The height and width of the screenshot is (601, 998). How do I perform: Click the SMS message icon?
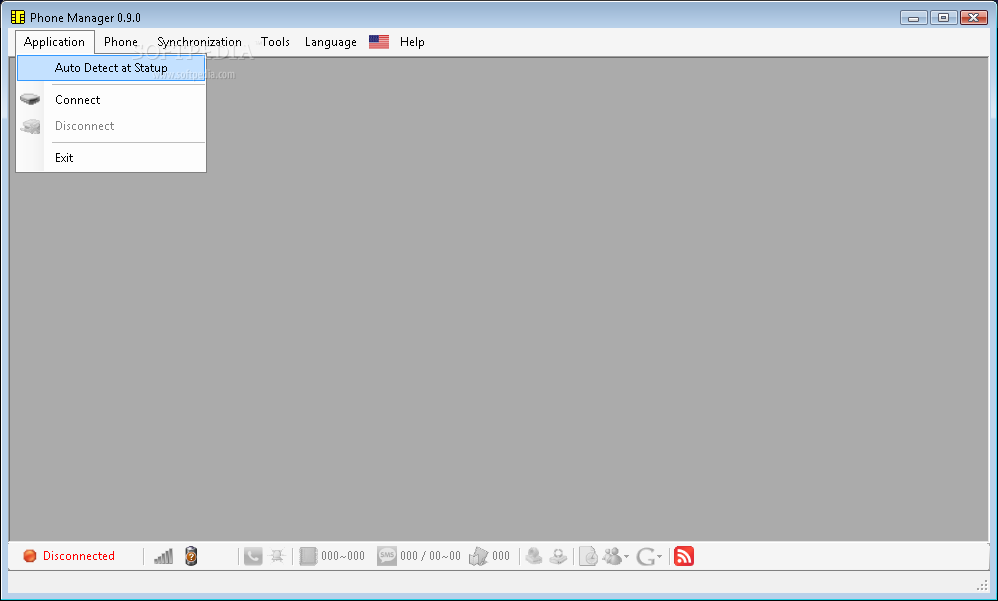(x=386, y=556)
